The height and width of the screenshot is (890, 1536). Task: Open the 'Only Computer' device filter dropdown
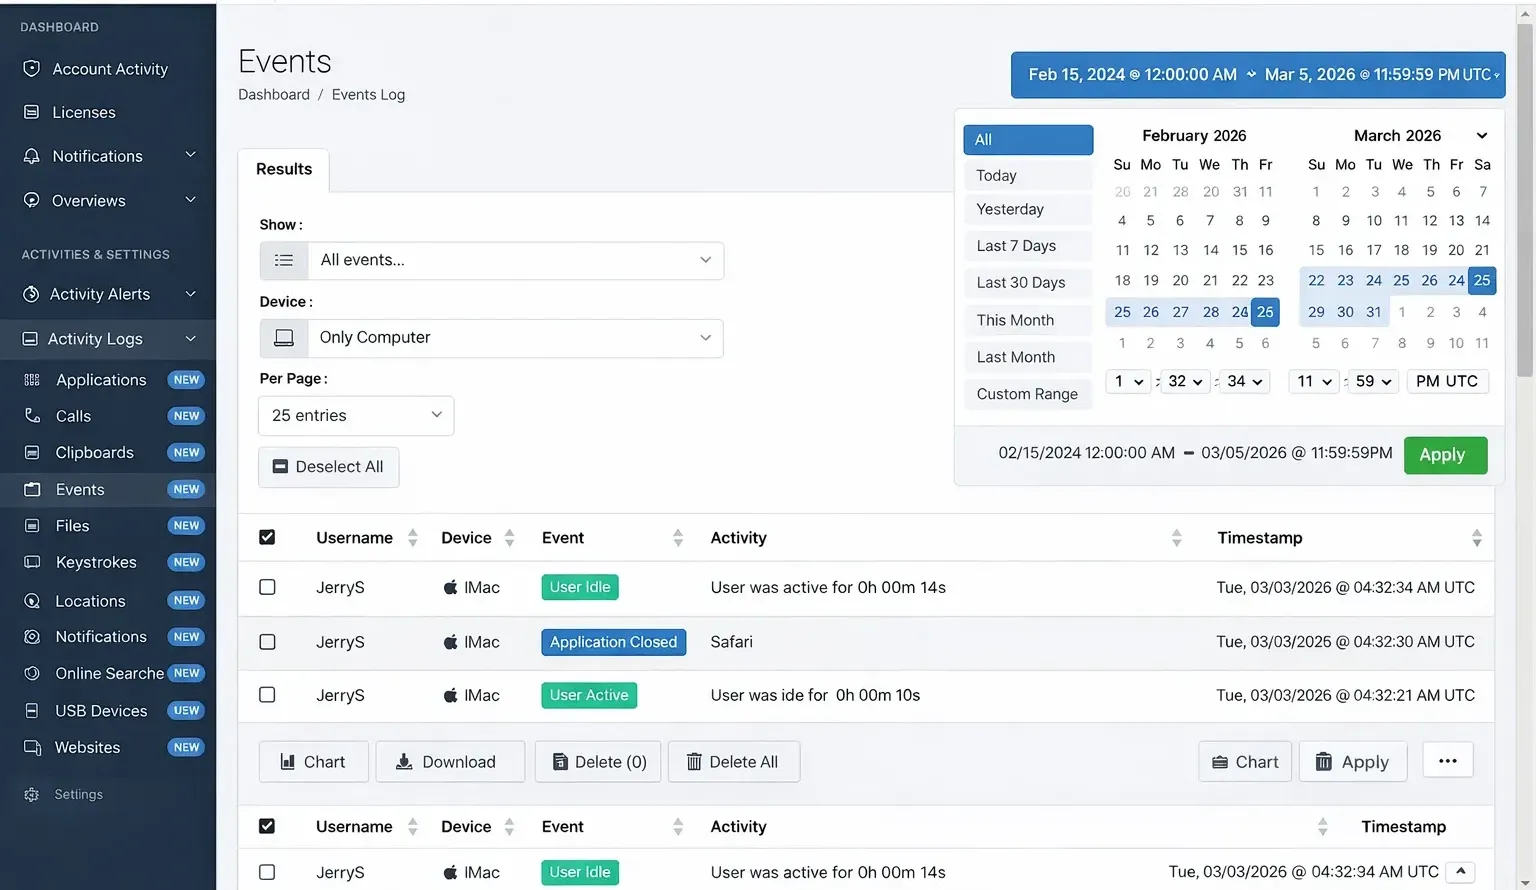click(x=516, y=338)
